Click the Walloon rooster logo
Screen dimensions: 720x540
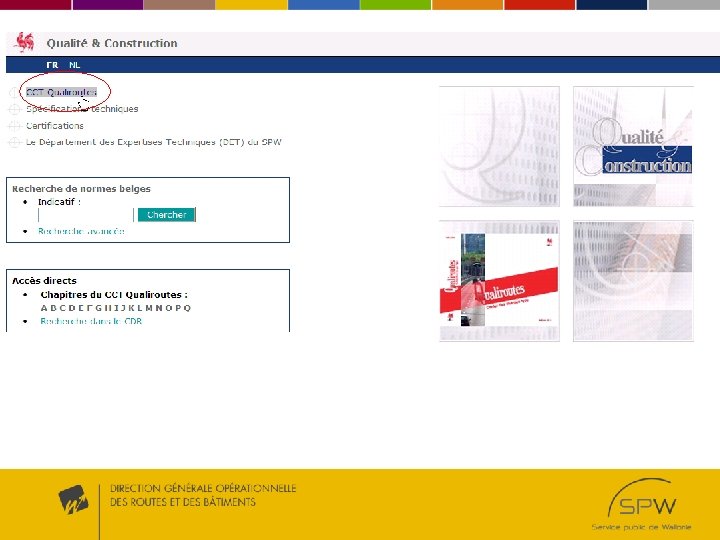pyautogui.click(x=24, y=42)
